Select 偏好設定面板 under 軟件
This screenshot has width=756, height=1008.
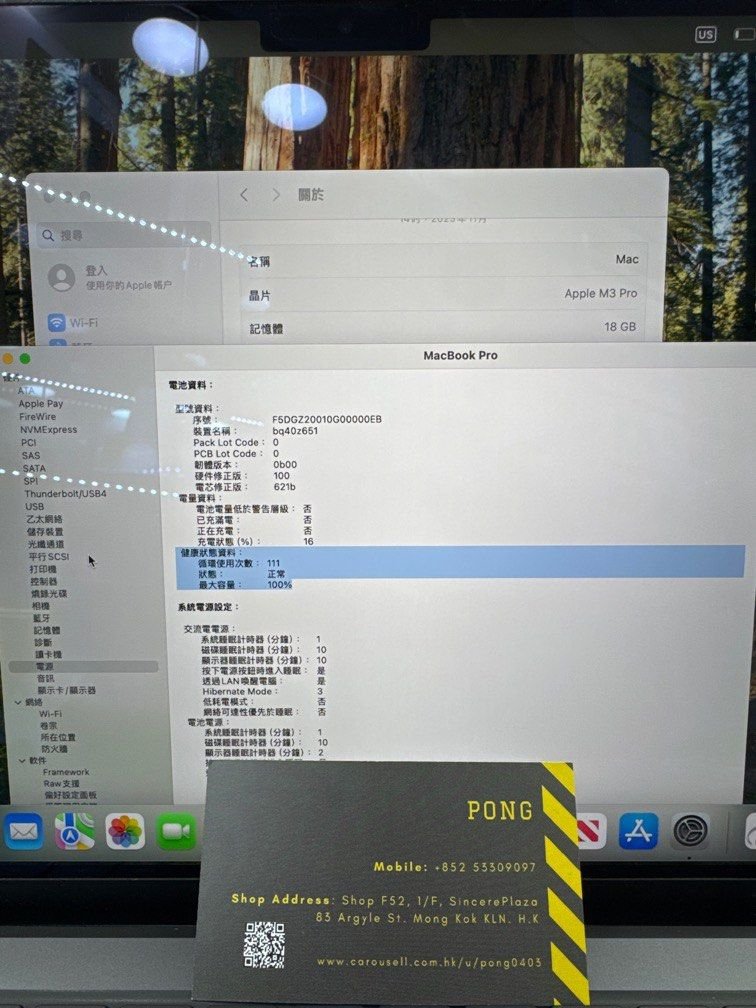pos(71,795)
